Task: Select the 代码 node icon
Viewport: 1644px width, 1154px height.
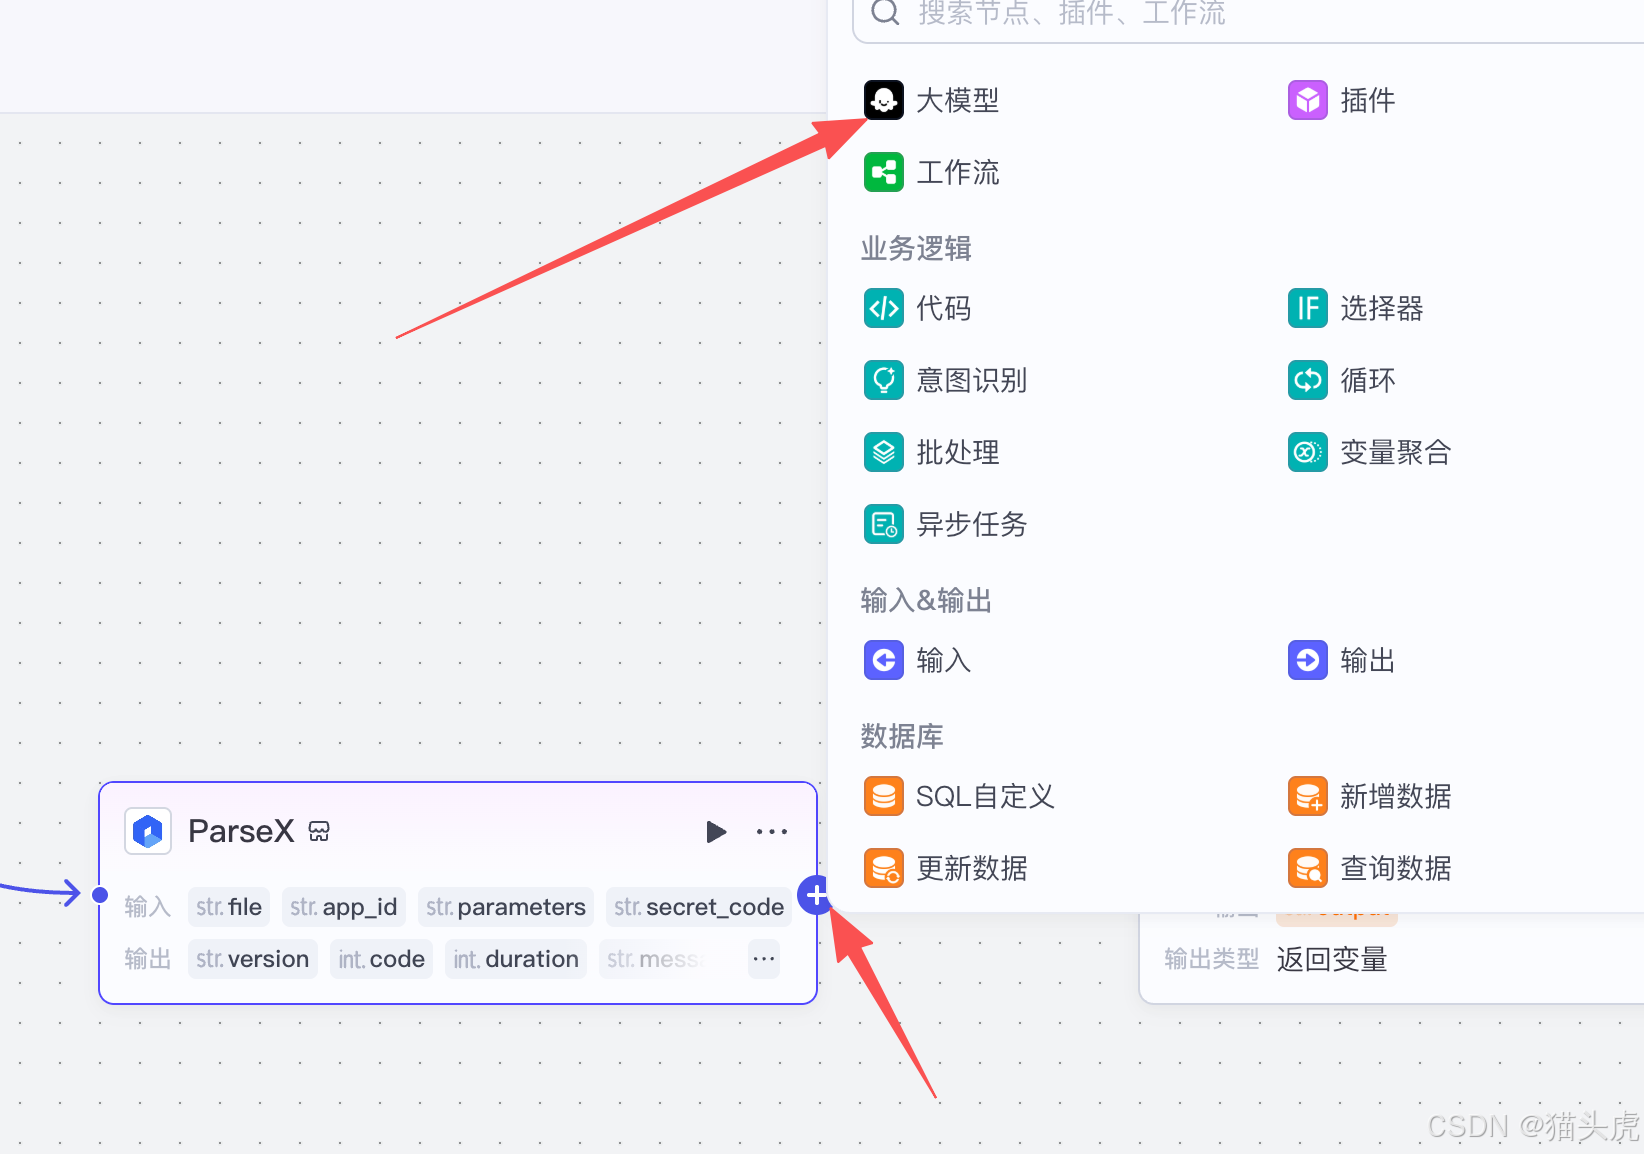Action: 883,308
